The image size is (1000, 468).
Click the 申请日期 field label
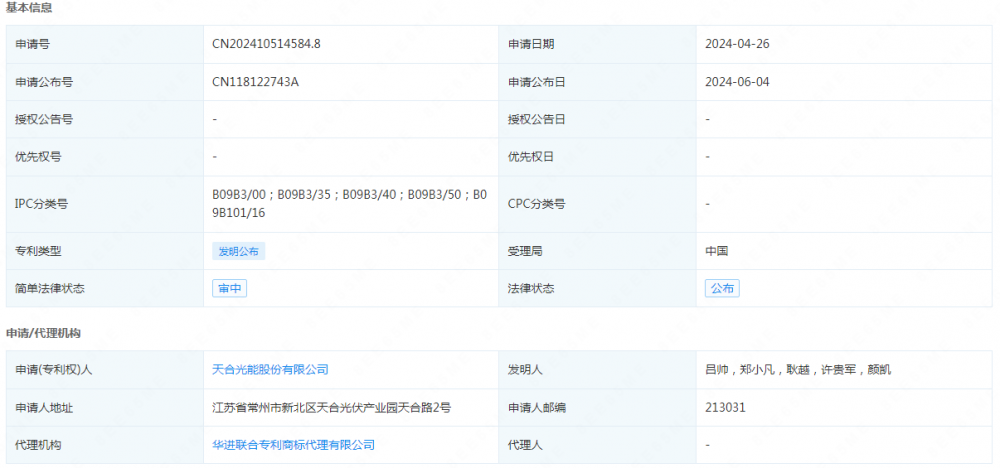coord(531,44)
